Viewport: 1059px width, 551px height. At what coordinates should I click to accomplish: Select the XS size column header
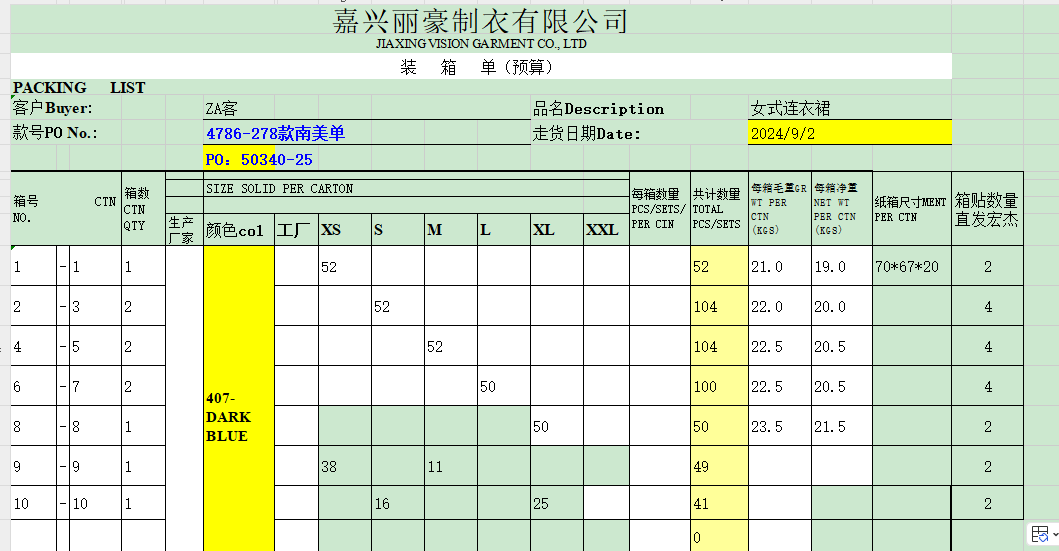331,230
